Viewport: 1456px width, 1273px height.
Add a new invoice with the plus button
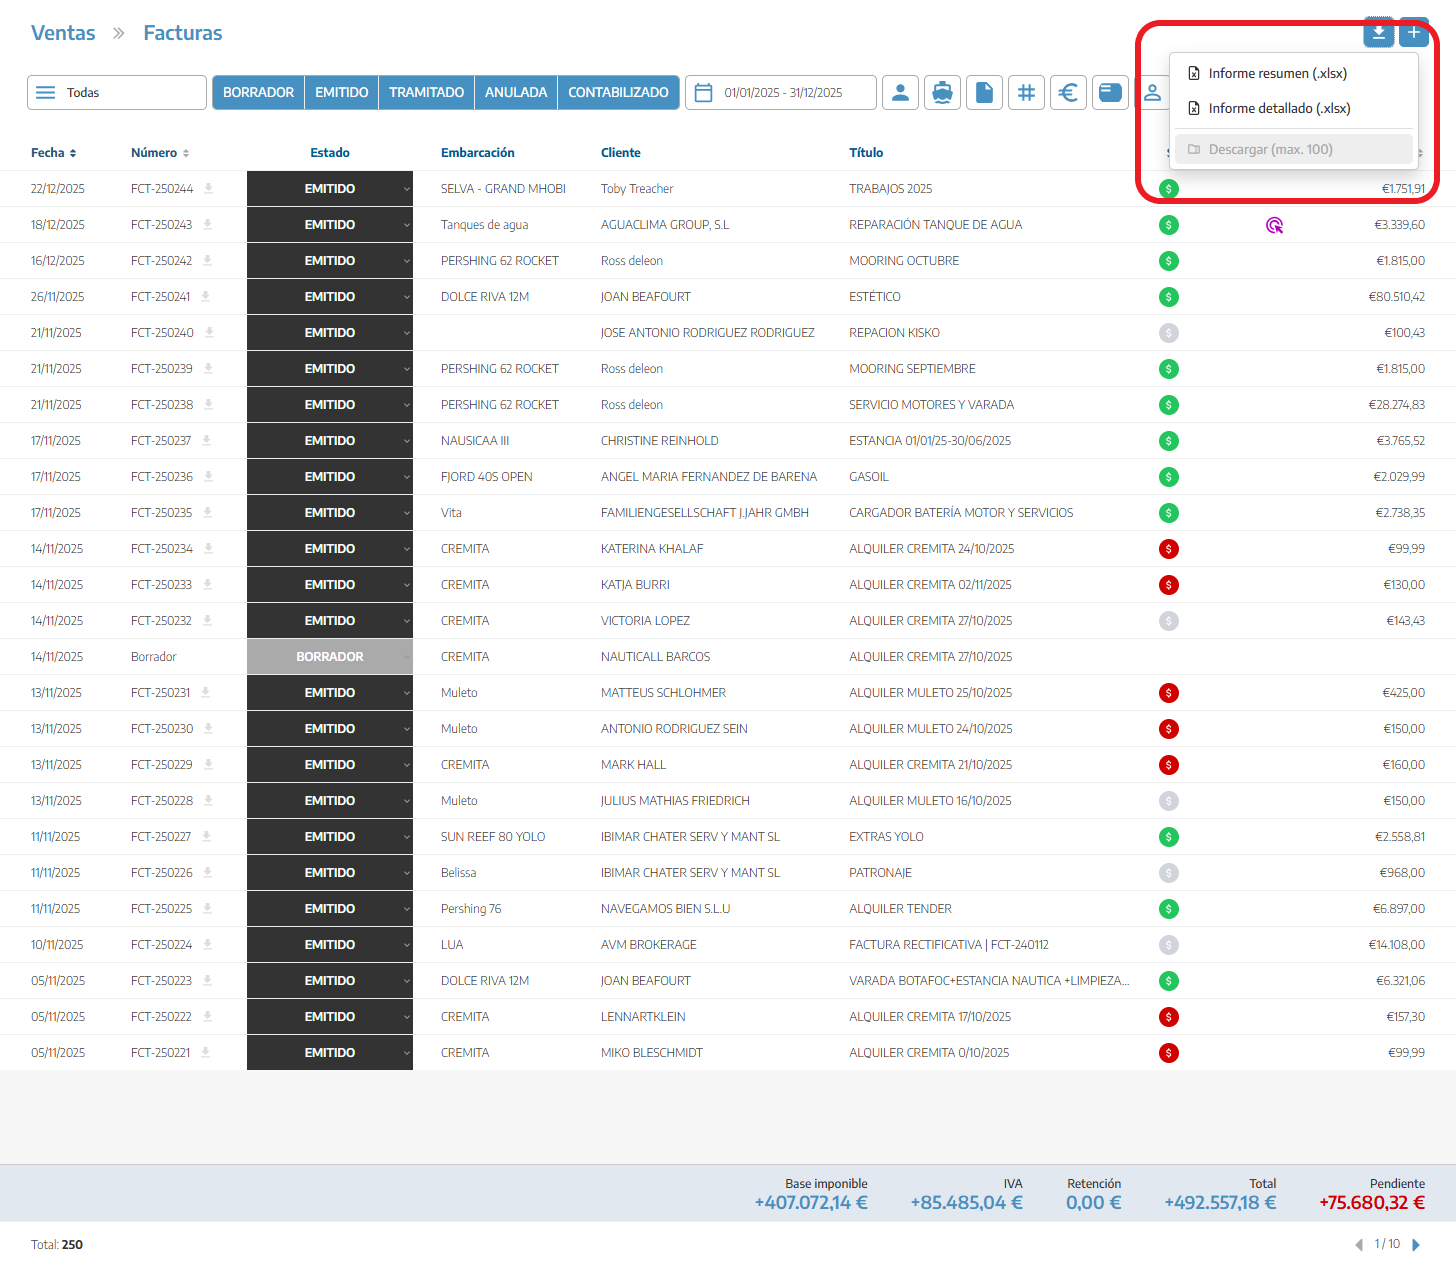pos(1414,33)
